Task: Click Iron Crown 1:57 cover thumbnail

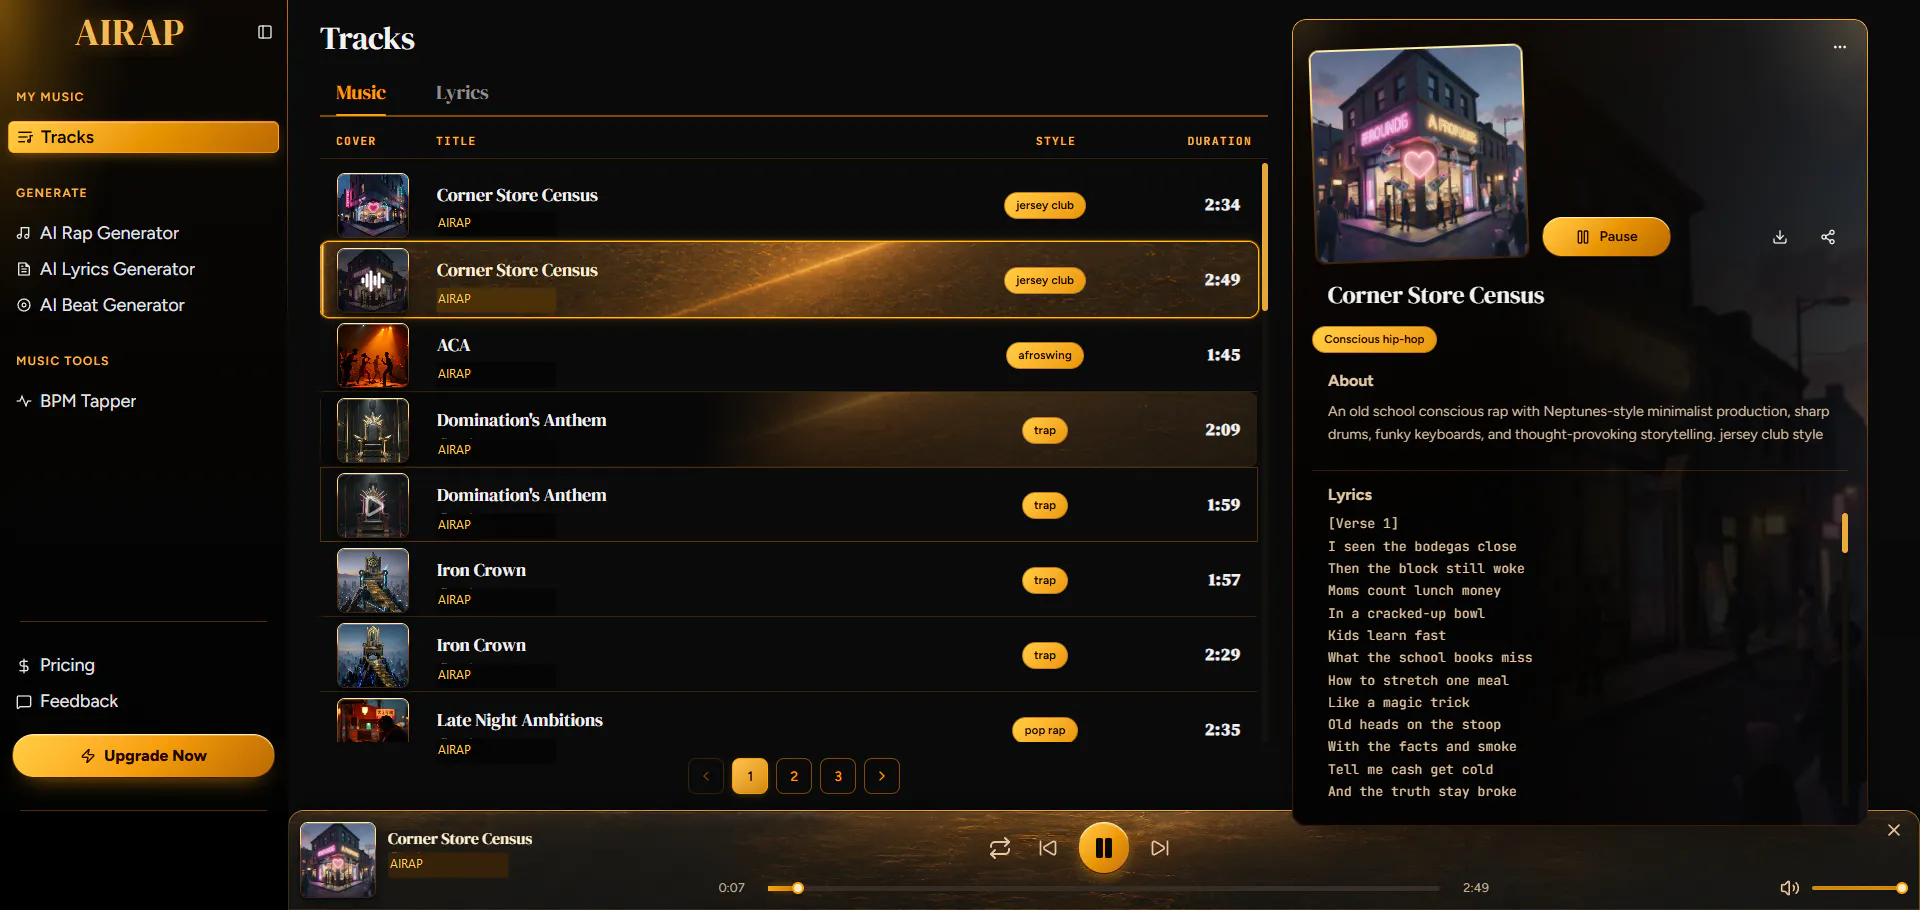Action: click(x=373, y=580)
